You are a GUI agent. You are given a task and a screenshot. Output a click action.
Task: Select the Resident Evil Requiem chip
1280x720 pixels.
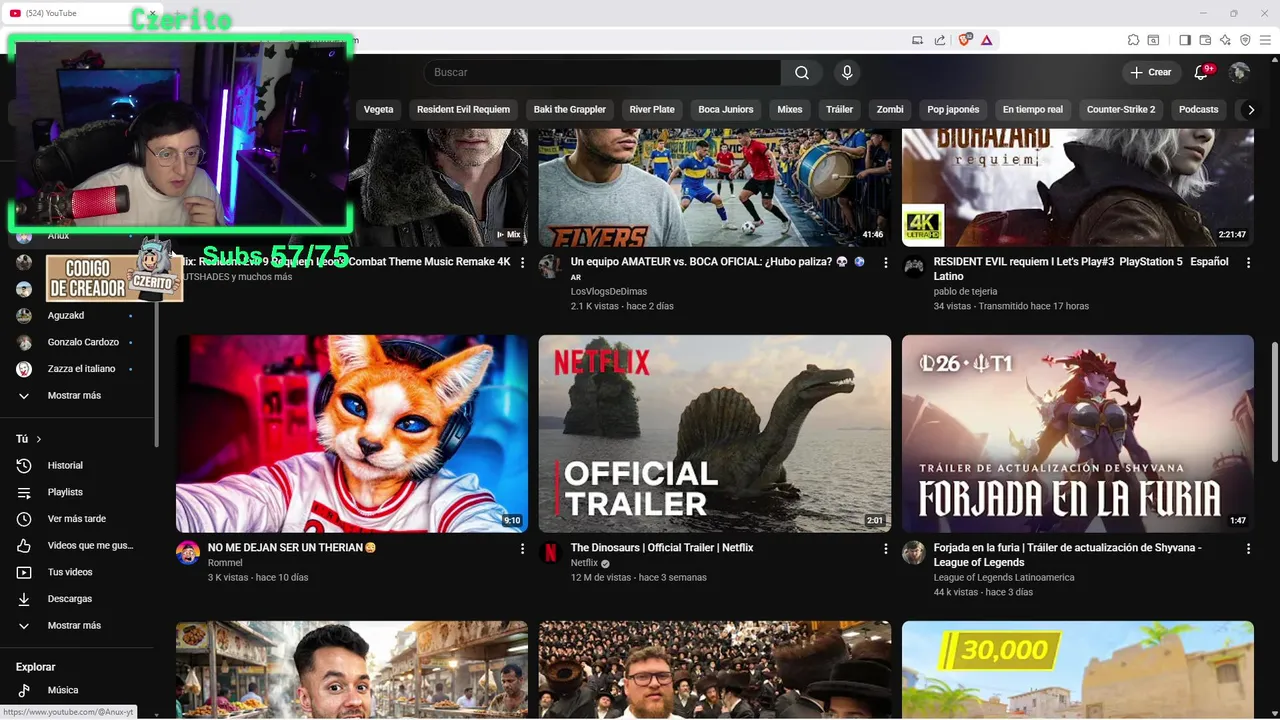click(463, 110)
